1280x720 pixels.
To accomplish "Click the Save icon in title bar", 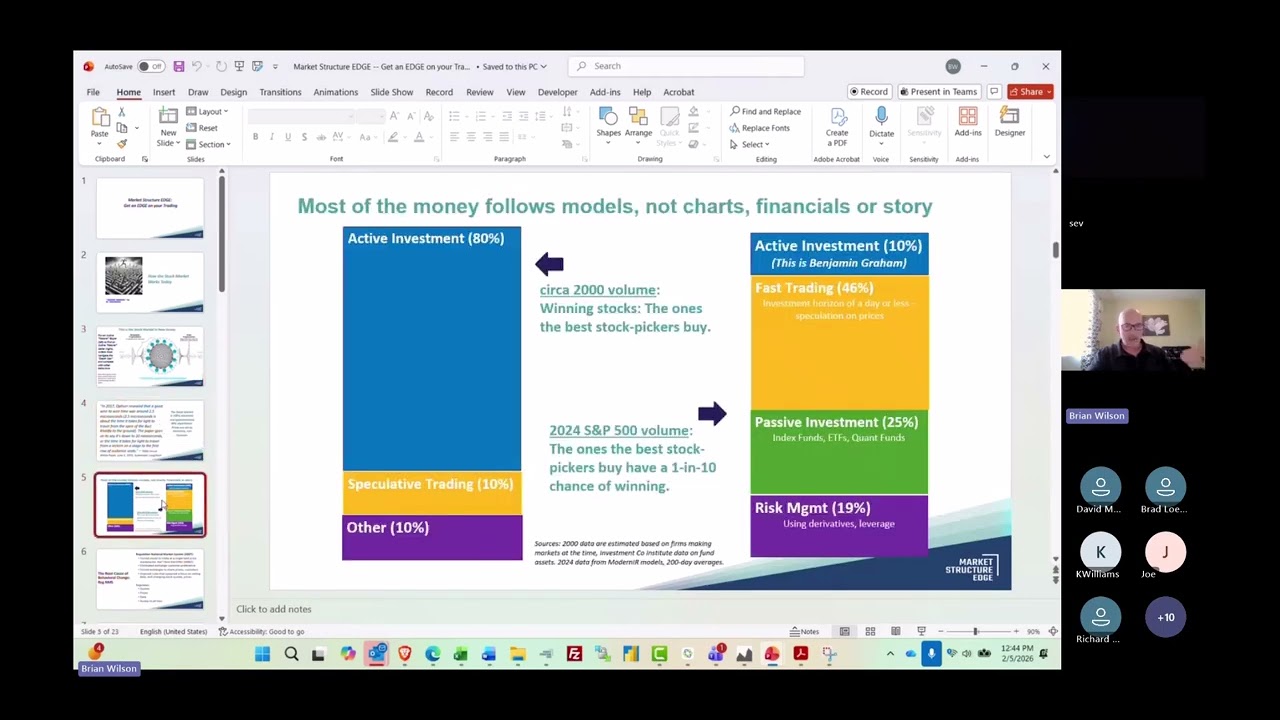I will coord(178,66).
